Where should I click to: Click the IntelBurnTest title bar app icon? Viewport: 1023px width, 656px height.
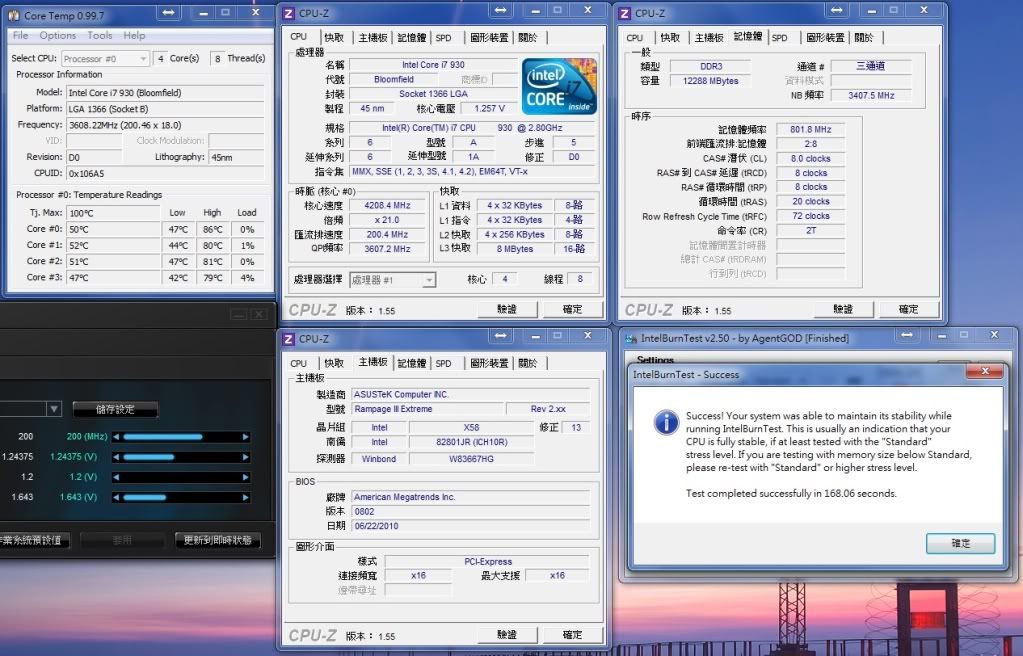[x=631, y=338]
